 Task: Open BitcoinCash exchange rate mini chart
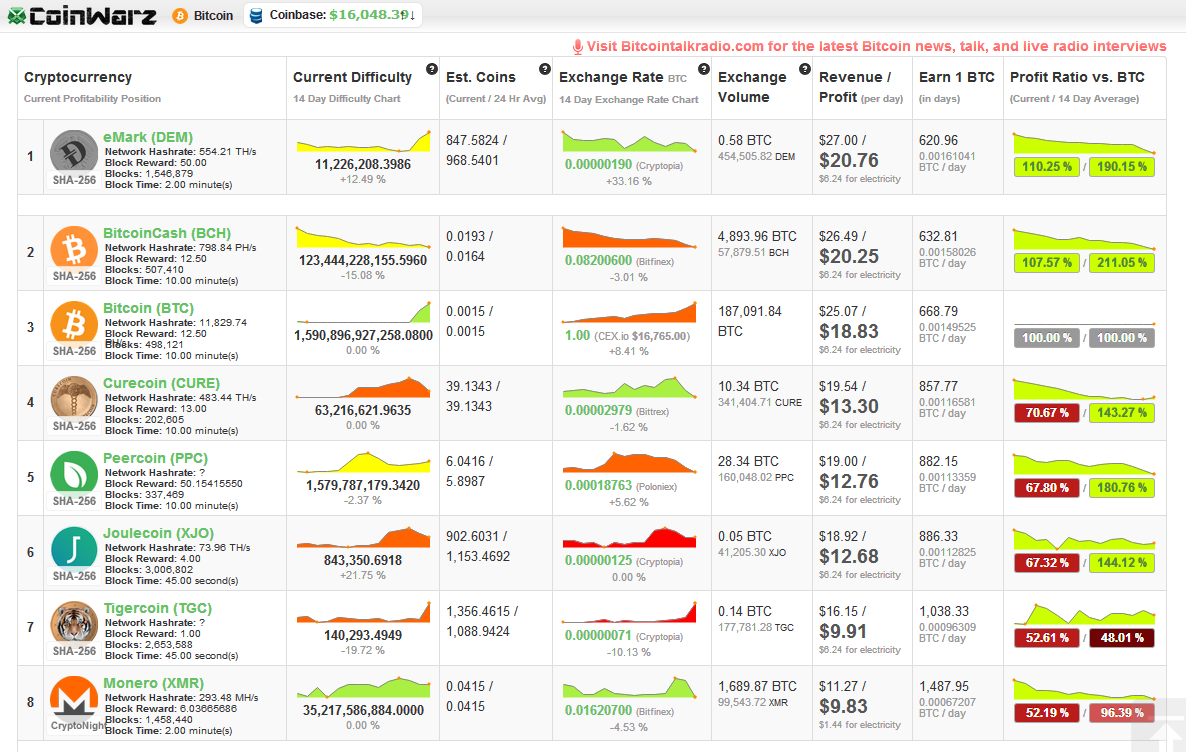pos(629,238)
